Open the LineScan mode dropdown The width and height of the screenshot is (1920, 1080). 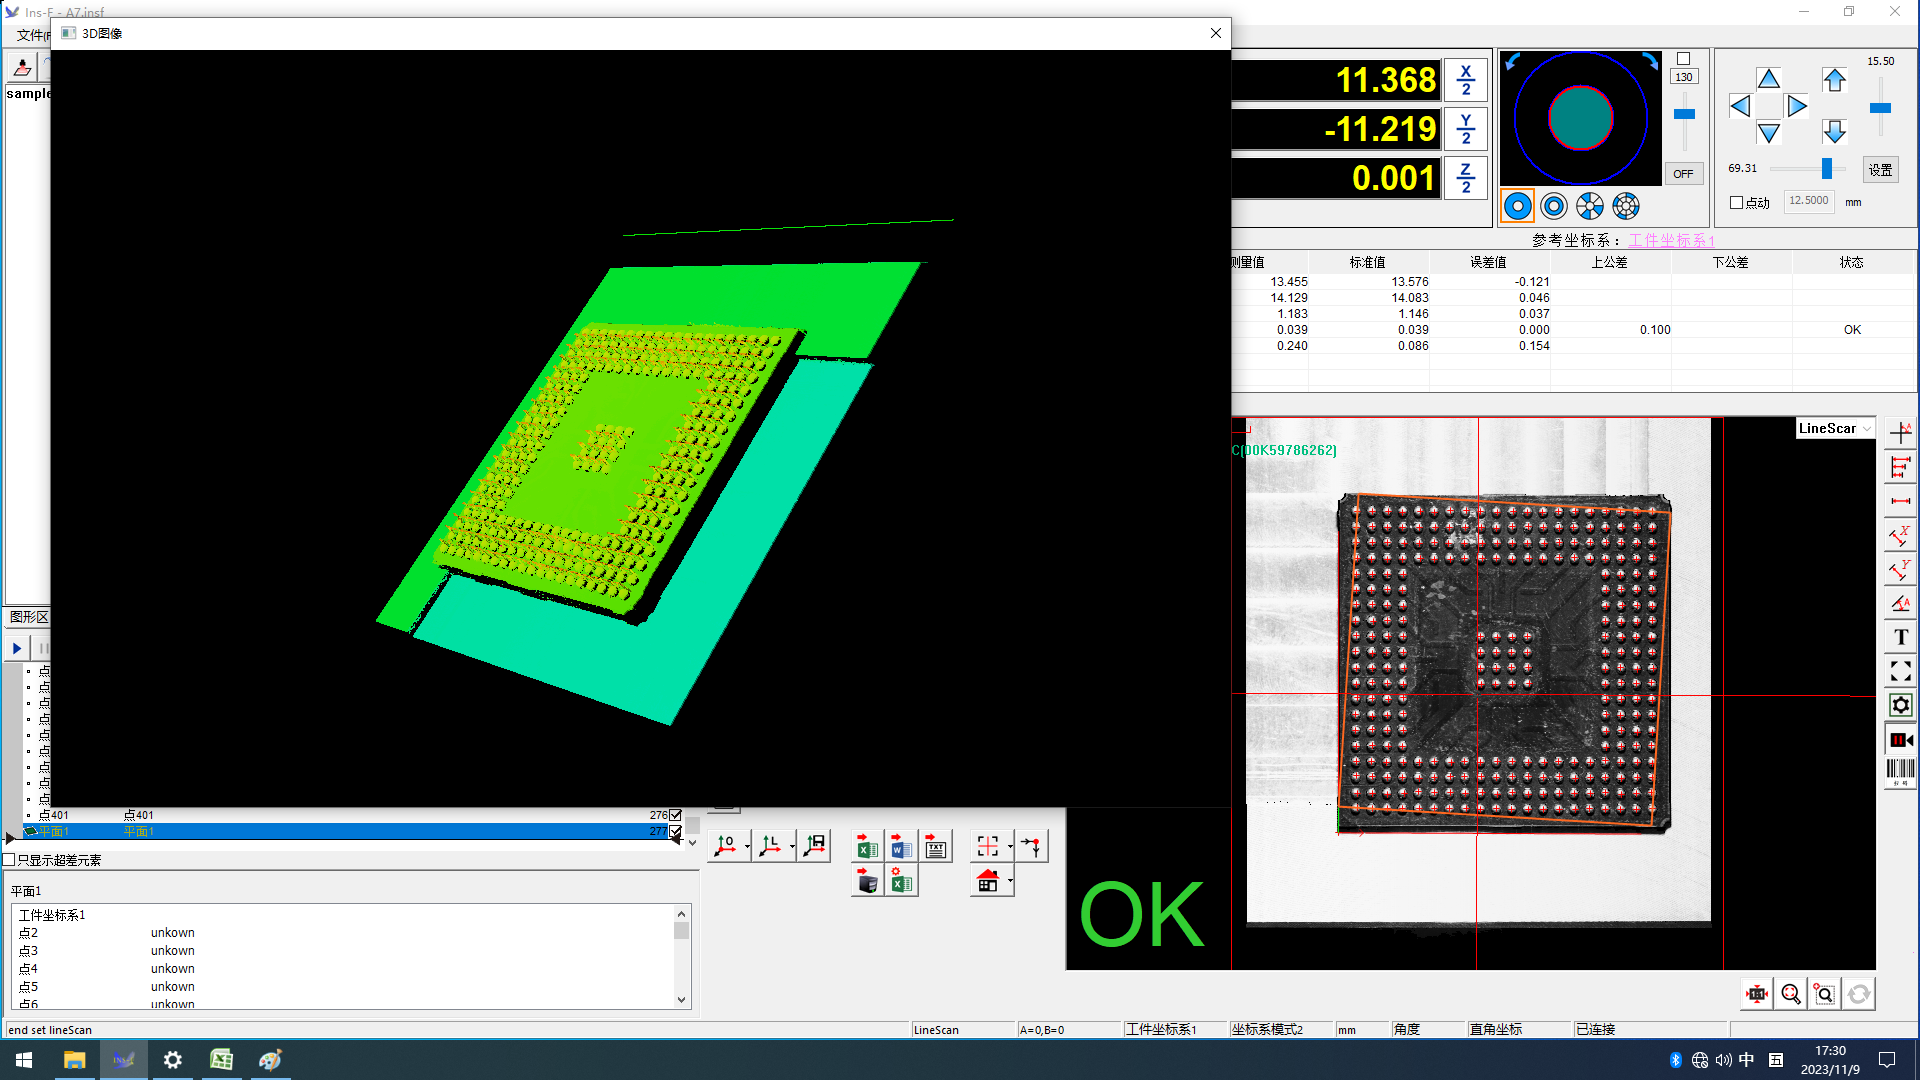(1866, 428)
